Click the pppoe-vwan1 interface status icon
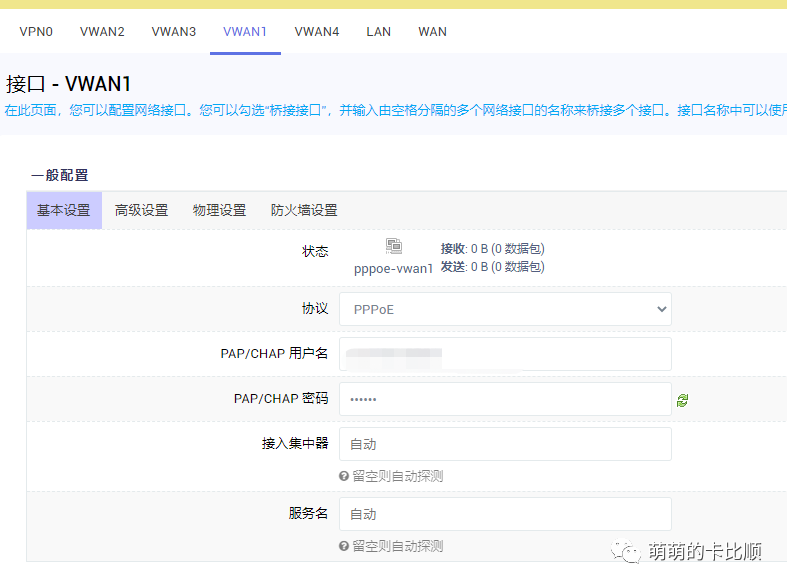The image size is (787, 586). click(x=394, y=246)
